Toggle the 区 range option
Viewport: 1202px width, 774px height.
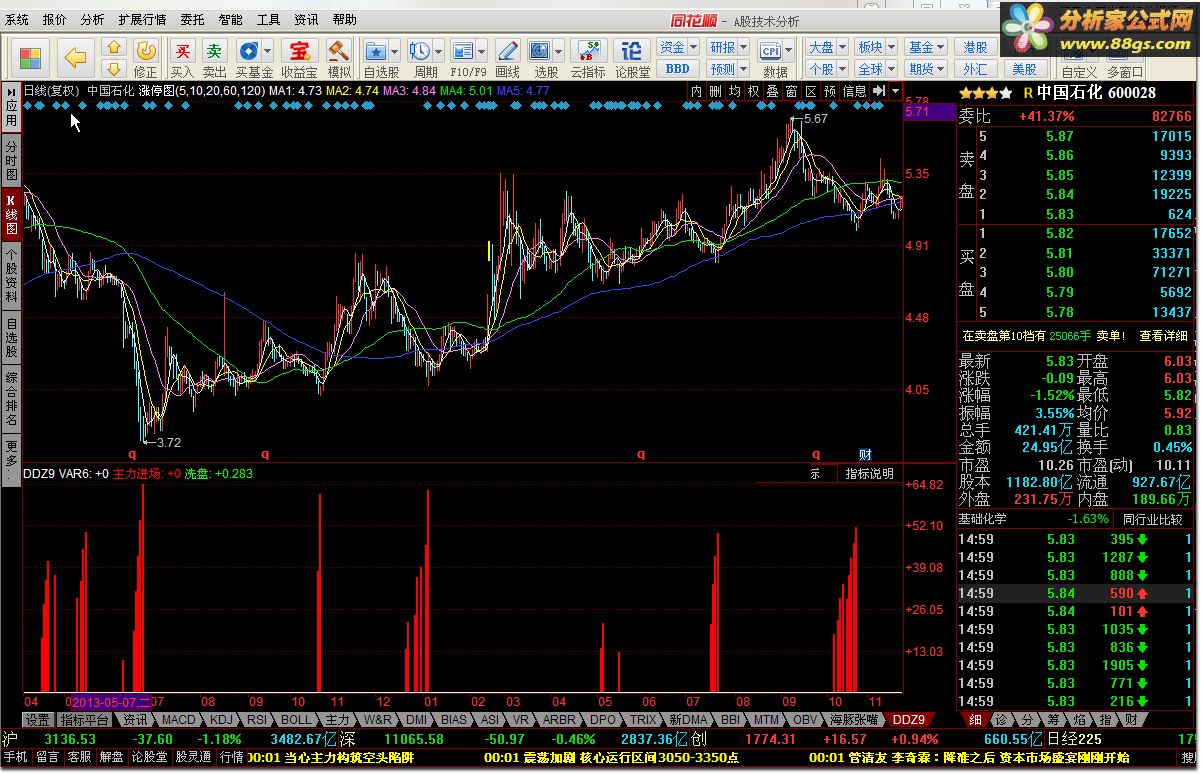tap(810, 91)
